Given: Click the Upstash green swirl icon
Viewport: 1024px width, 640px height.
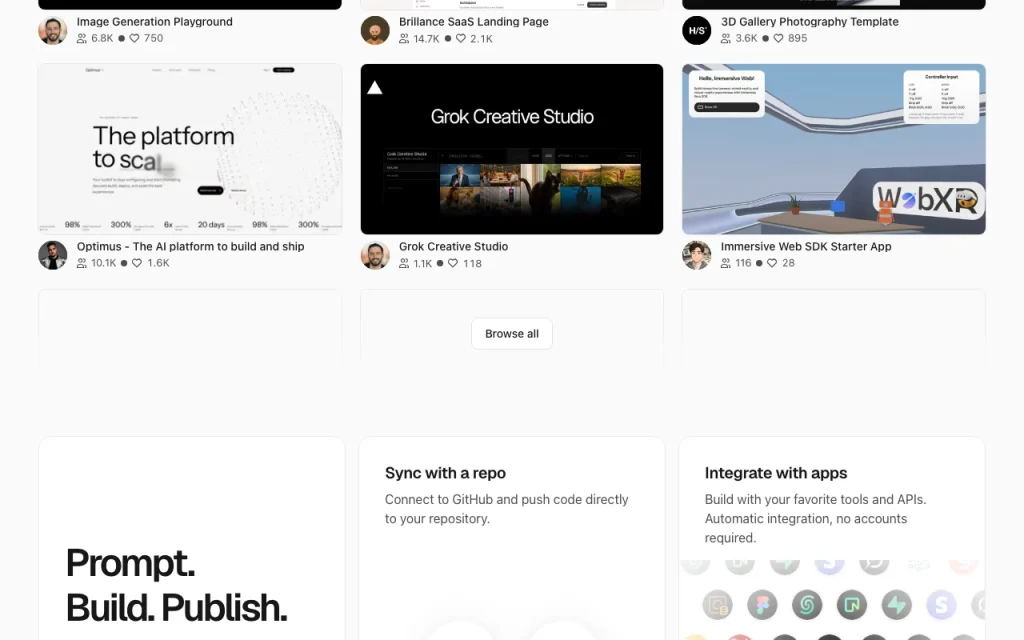Looking at the screenshot, I should click(x=807, y=605).
